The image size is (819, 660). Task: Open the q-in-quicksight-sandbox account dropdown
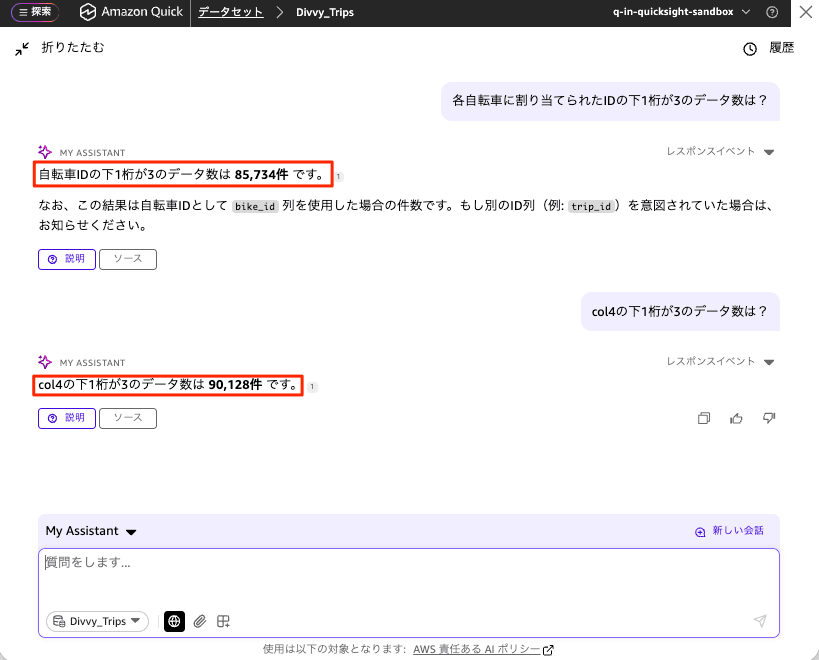[681, 11]
